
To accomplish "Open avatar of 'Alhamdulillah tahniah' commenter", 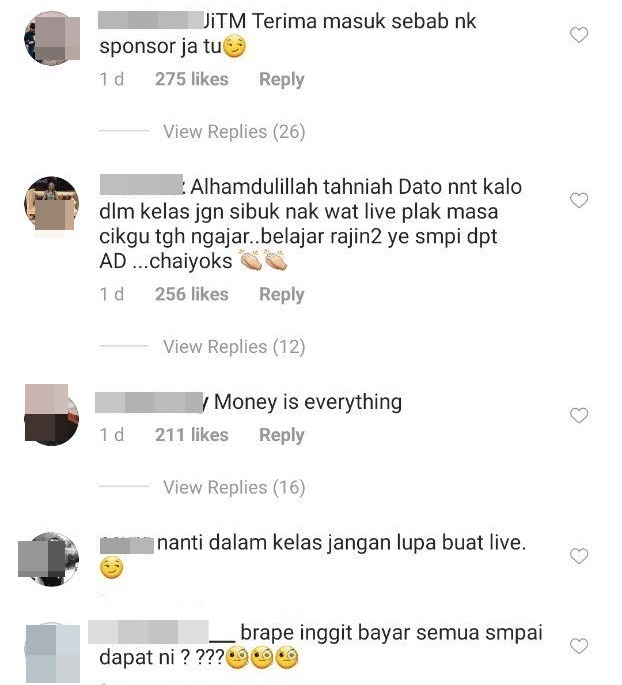I will click(52, 204).
